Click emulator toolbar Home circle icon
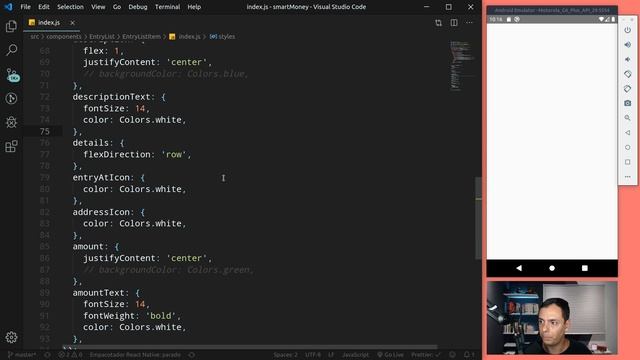The height and width of the screenshot is (360, 640). (627, 147)
